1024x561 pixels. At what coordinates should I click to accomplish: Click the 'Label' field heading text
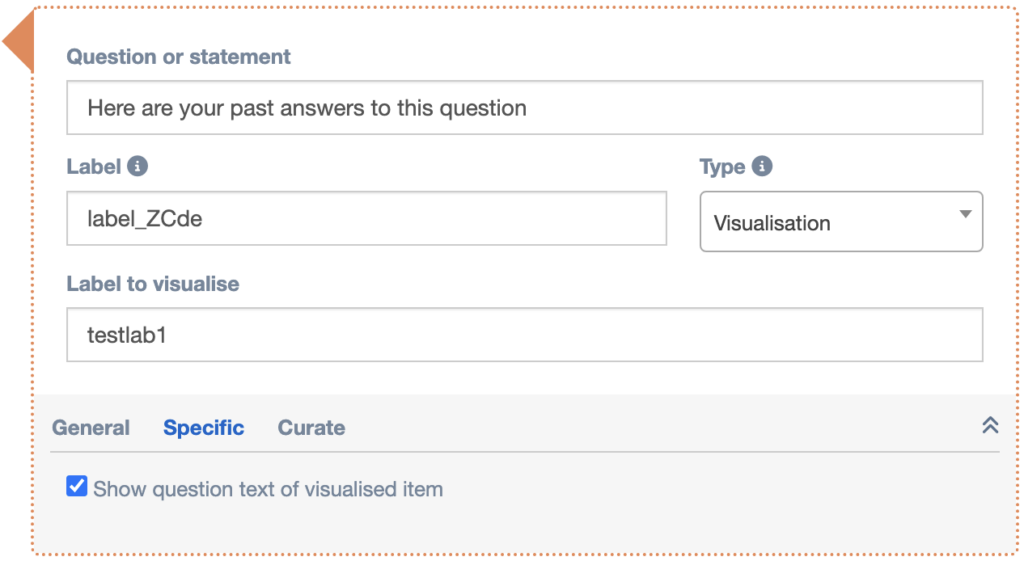click(x=93, y=167)
